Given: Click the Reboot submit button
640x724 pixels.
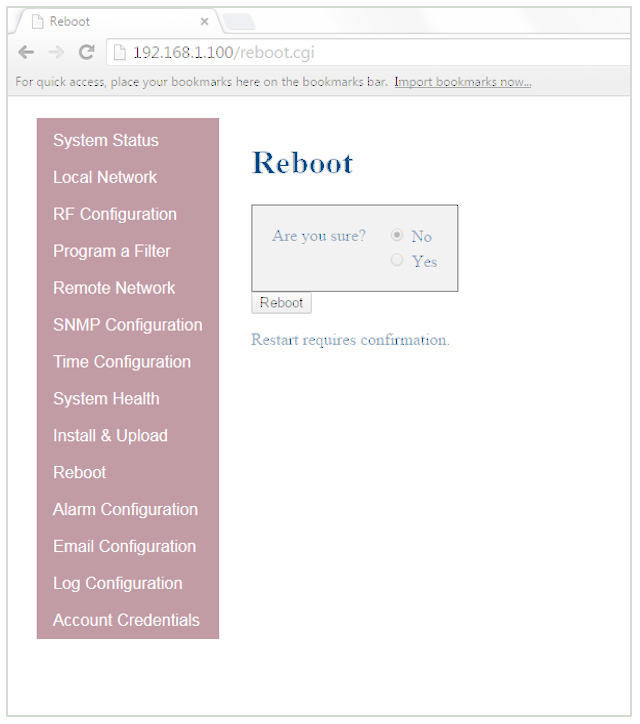Looking at the screenshot, I should coord(281,303).
